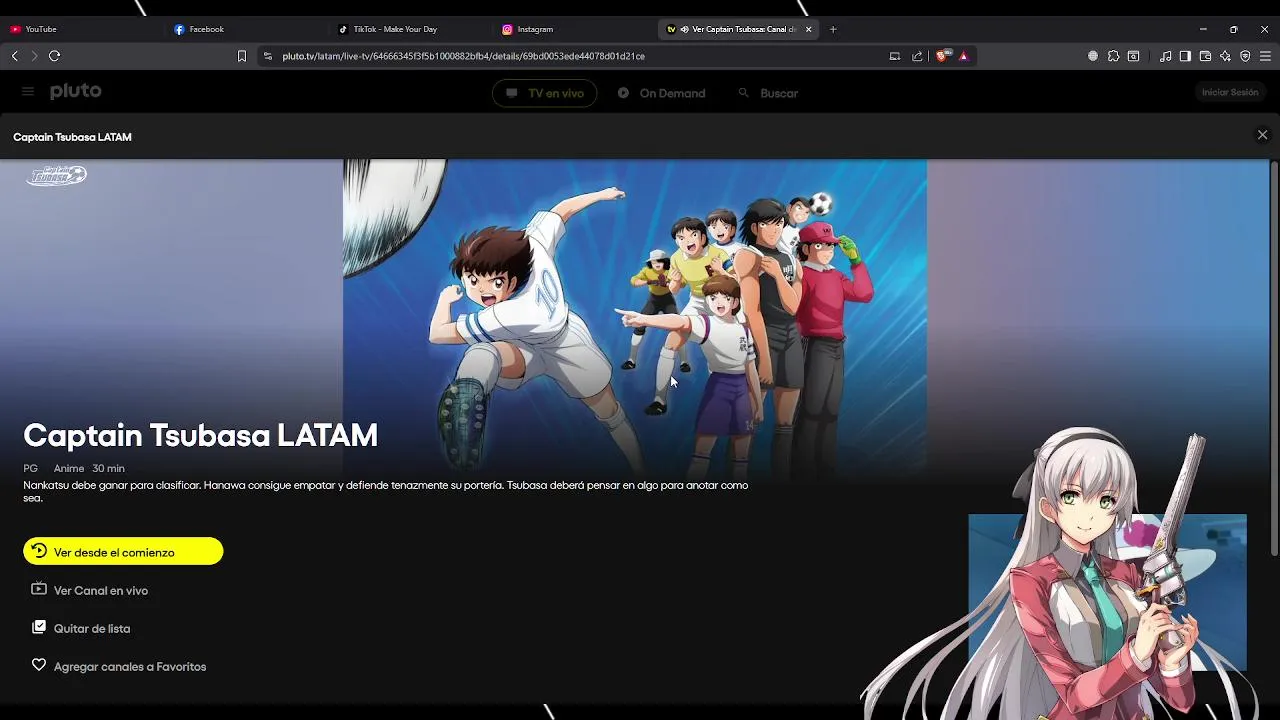Click the page vertical scrollbar
The image size is (1280, 720).
1274,357
